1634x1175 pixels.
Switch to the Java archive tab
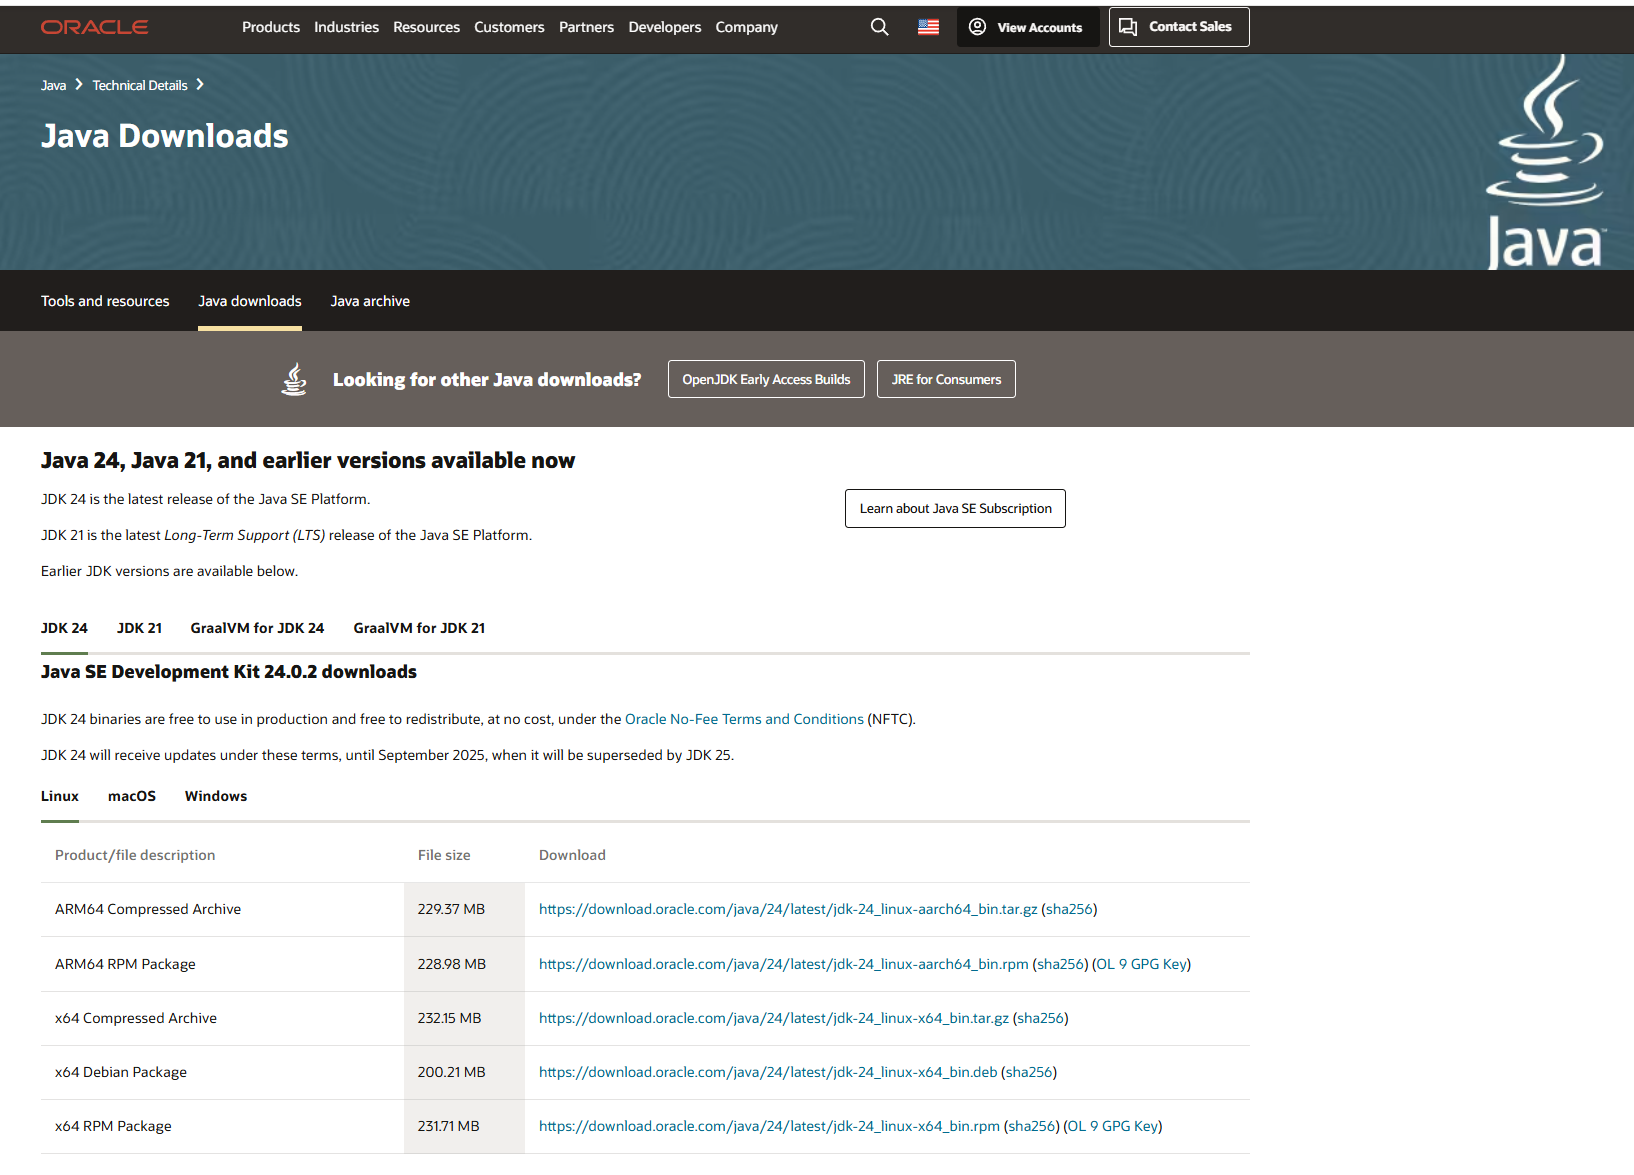[370, 301]
